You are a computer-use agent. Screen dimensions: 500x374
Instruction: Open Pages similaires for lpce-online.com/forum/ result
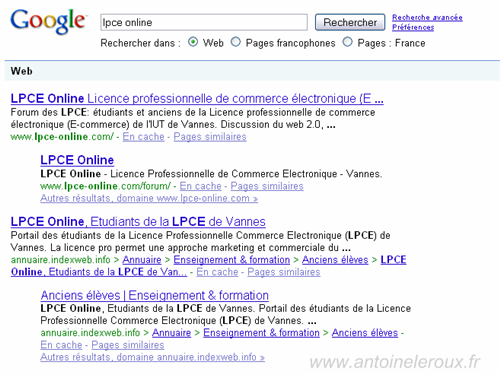pos(267,186)
